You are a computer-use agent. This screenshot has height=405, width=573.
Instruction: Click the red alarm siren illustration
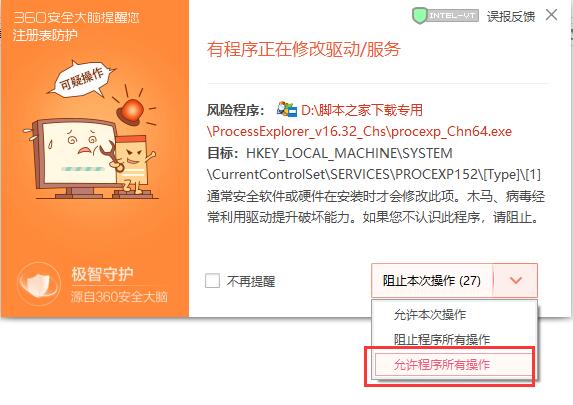tap(130, 111)
